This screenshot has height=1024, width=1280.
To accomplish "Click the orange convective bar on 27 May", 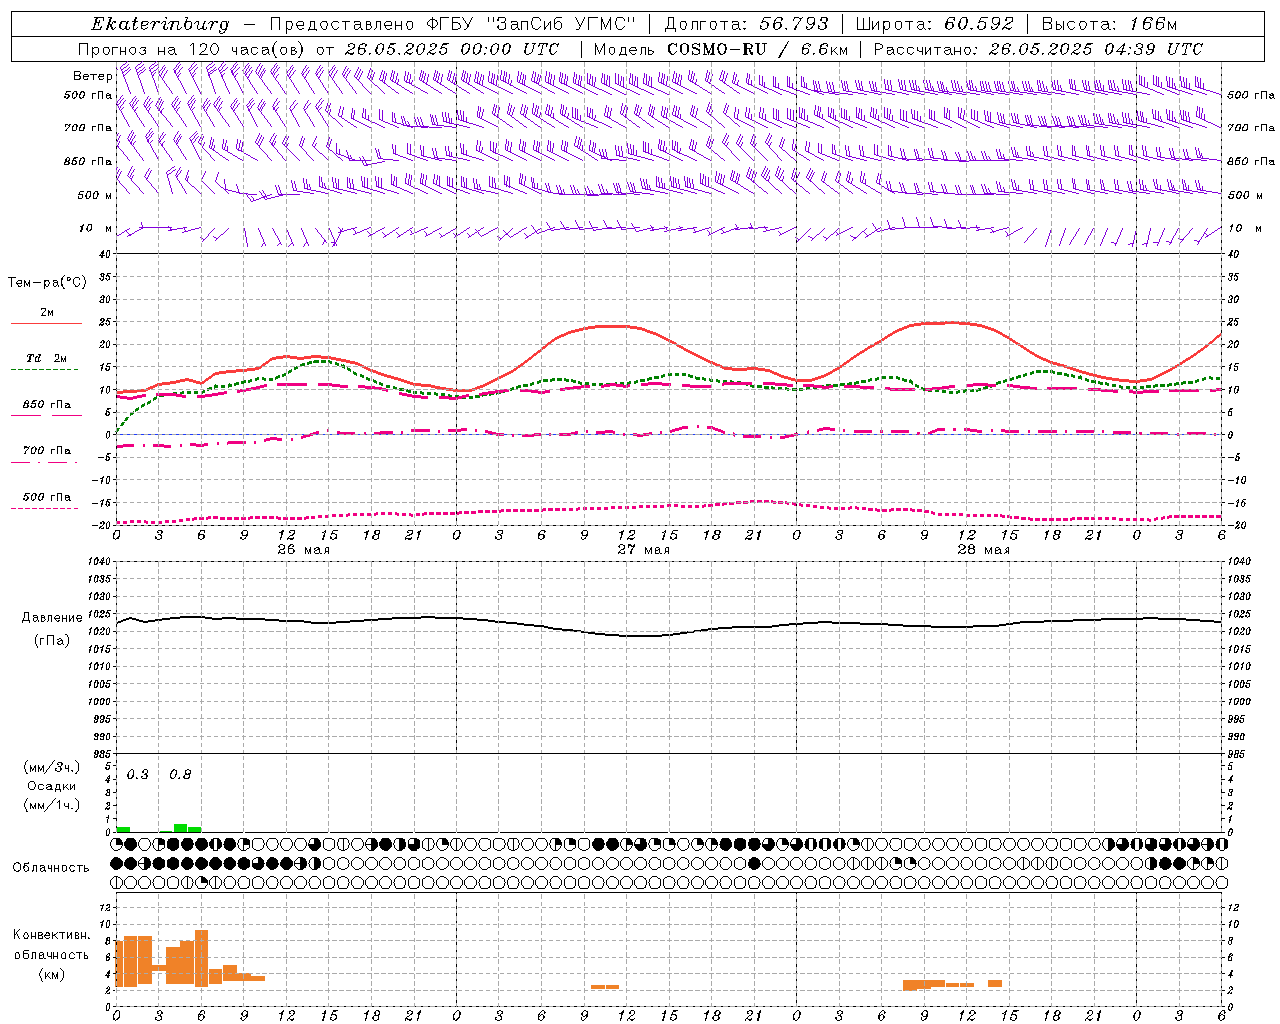I will coord(605,987).
